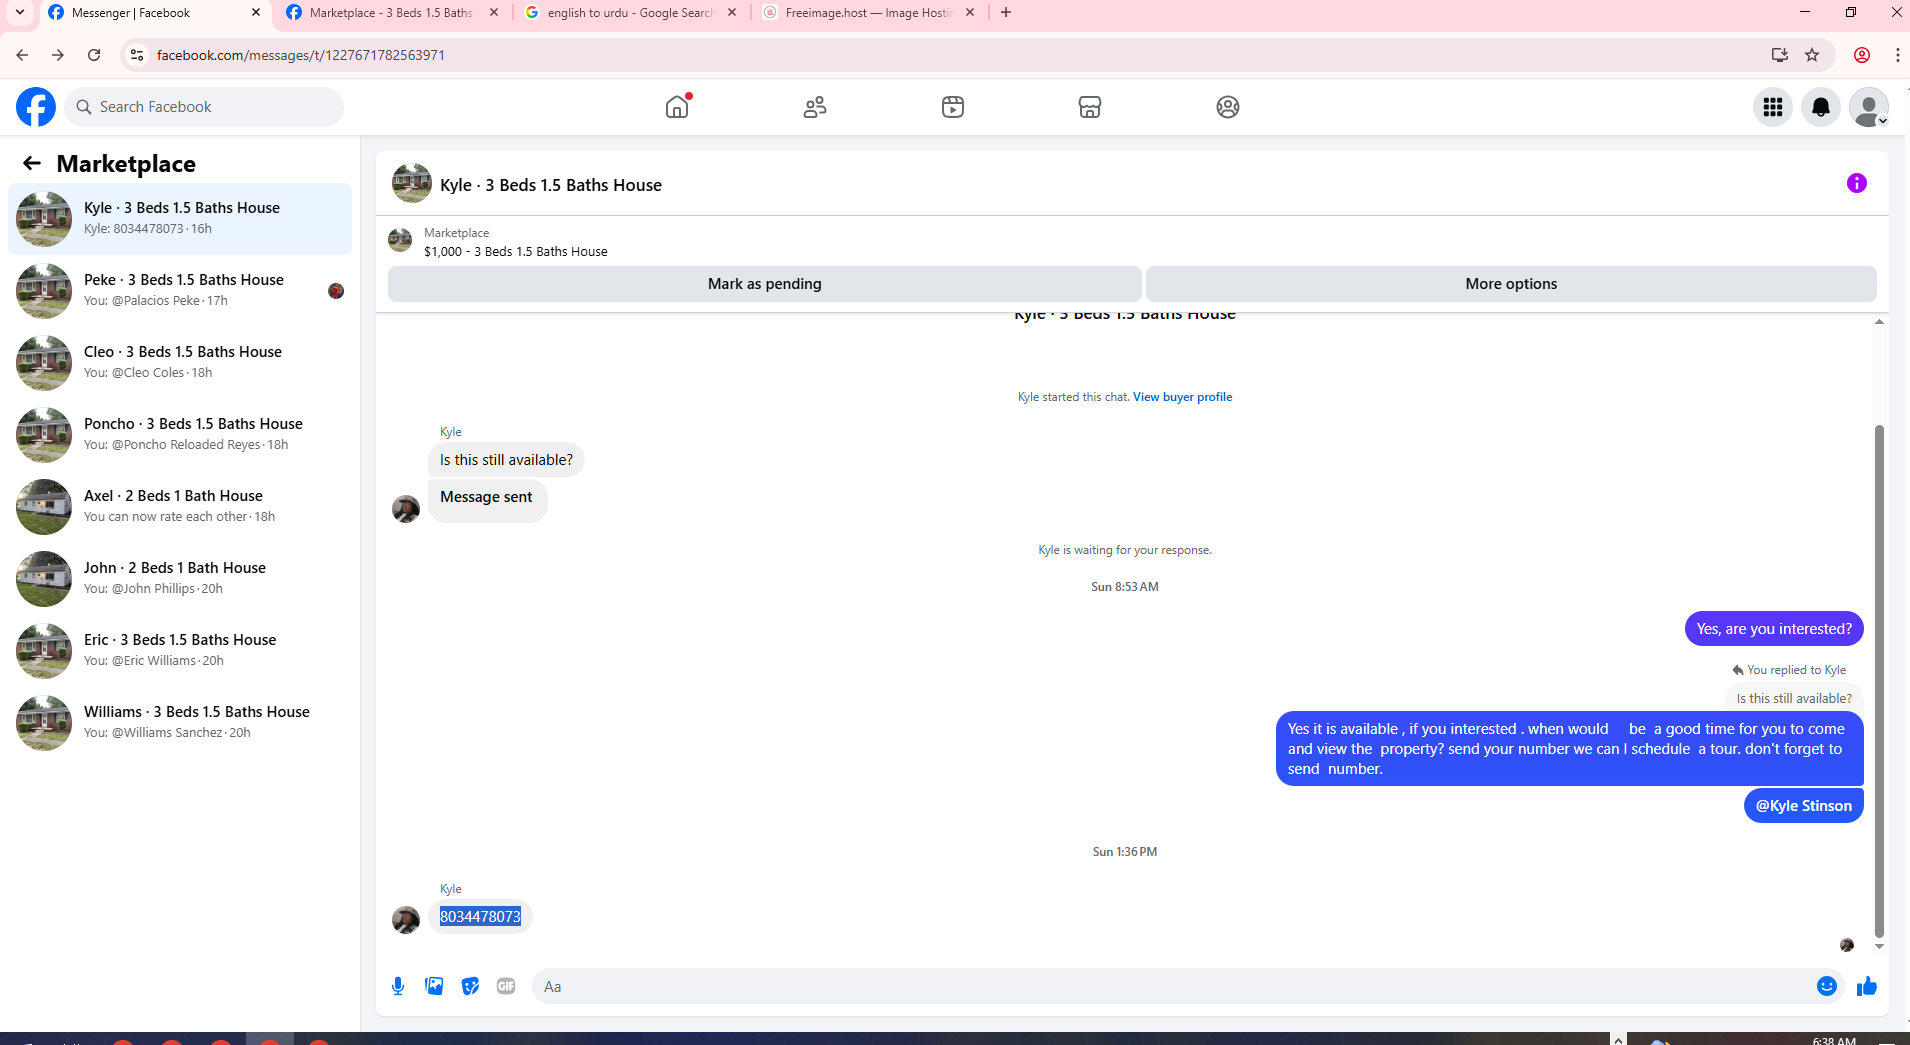Open conversation information purple icon
Image resolution: width=1910 pixels, height=1045 pixels.
click(1857, 183)
